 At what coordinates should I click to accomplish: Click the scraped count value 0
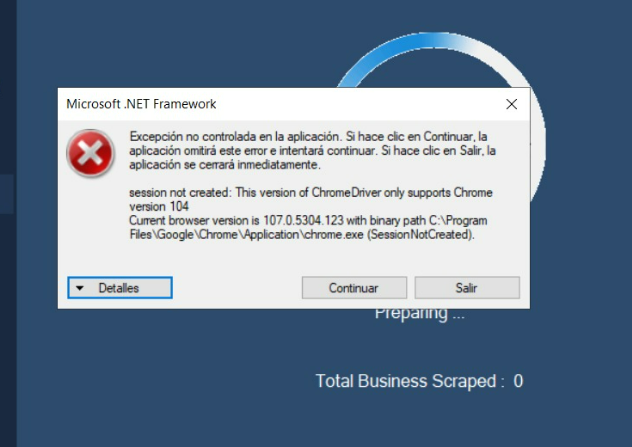point(518,381)
